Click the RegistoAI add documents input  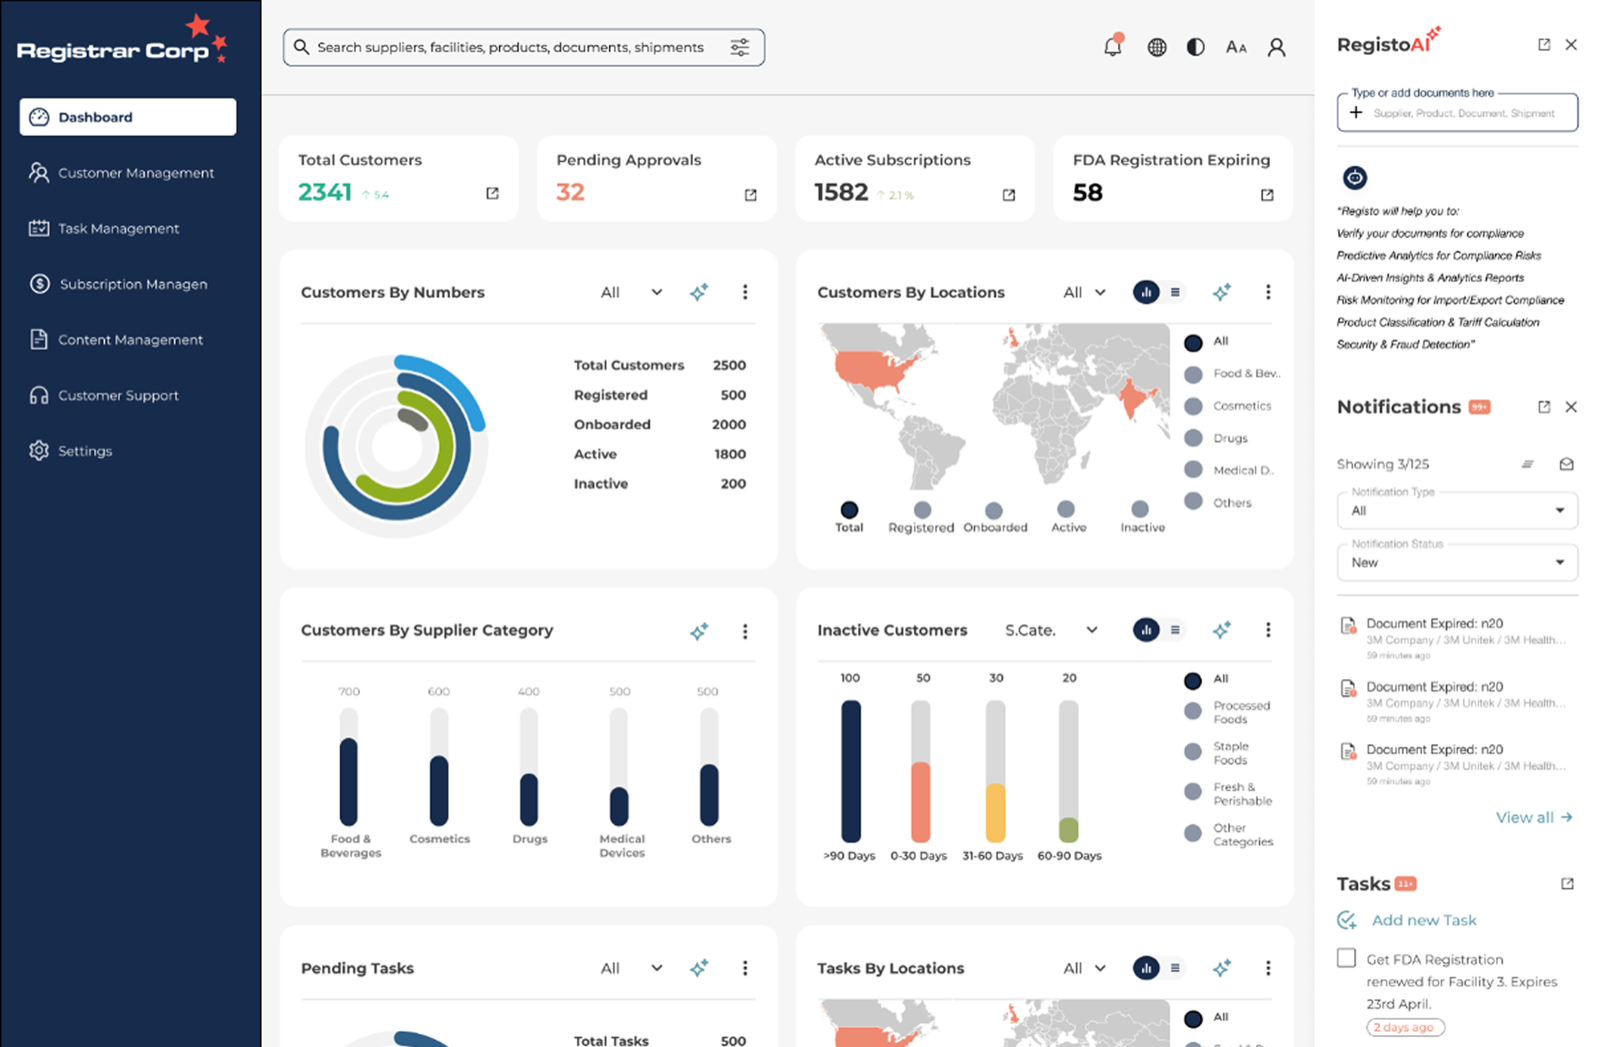point(1457,113)
